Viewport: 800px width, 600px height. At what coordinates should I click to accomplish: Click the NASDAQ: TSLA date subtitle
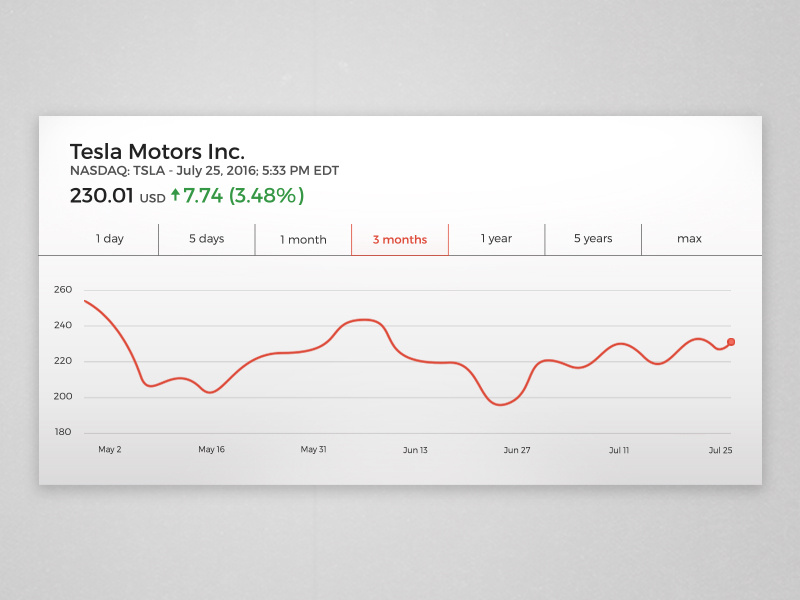204,171
